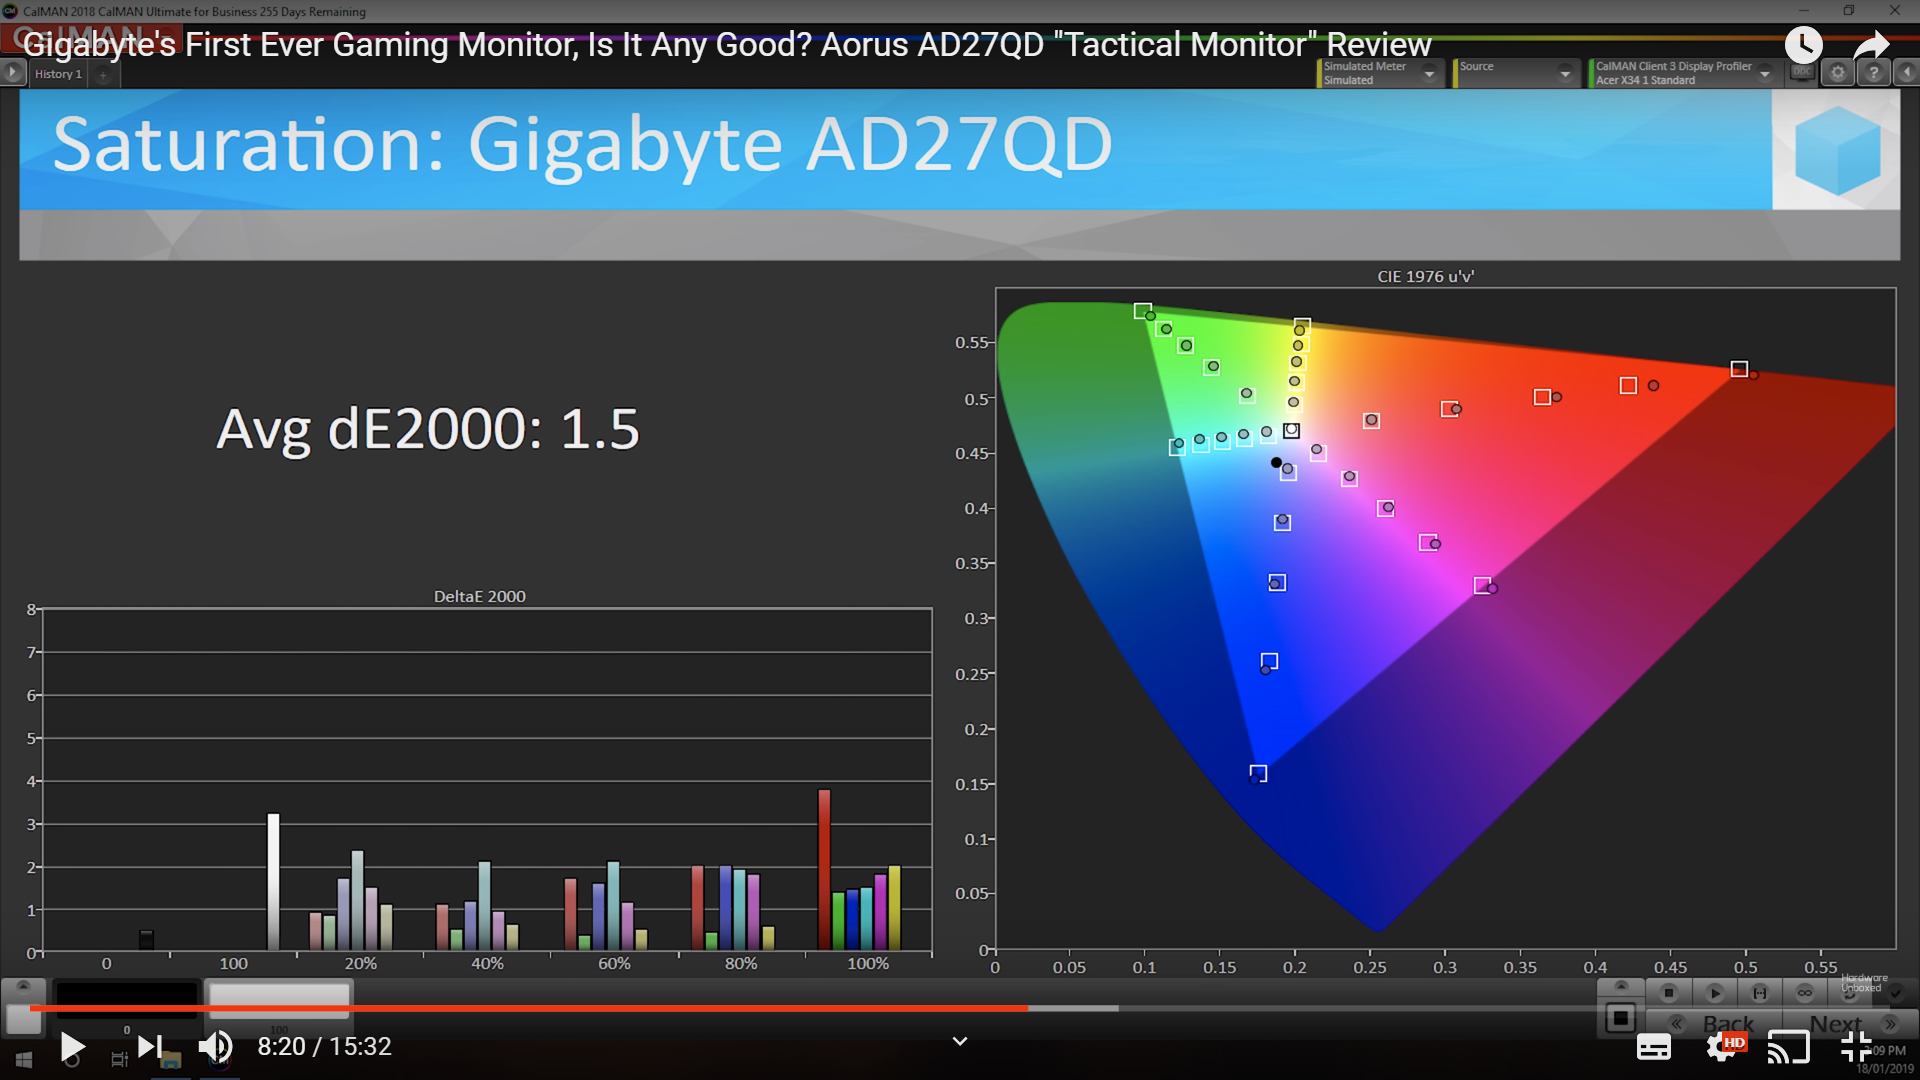The height and width of the screenshot is (1080, 1920).
Task: Open the CalMAN help question mark
Action: (x=1874, y=73)
